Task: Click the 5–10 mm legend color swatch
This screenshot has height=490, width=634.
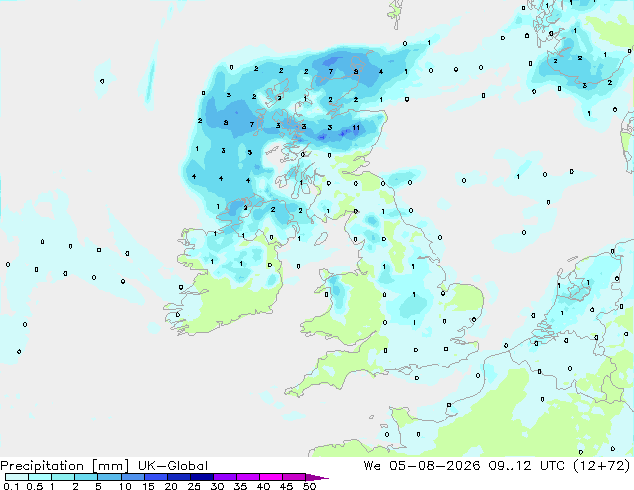Action: point(109,477)
